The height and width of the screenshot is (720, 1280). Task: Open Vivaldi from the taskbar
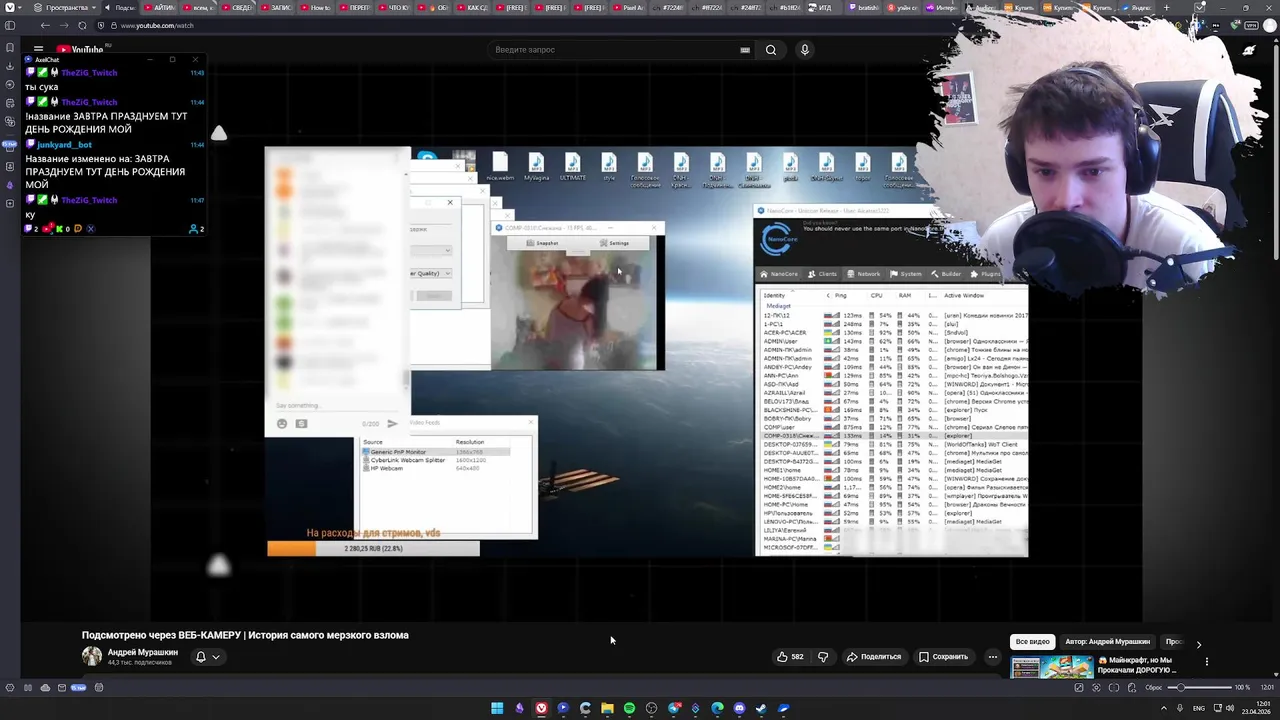(x=541, y=708)
